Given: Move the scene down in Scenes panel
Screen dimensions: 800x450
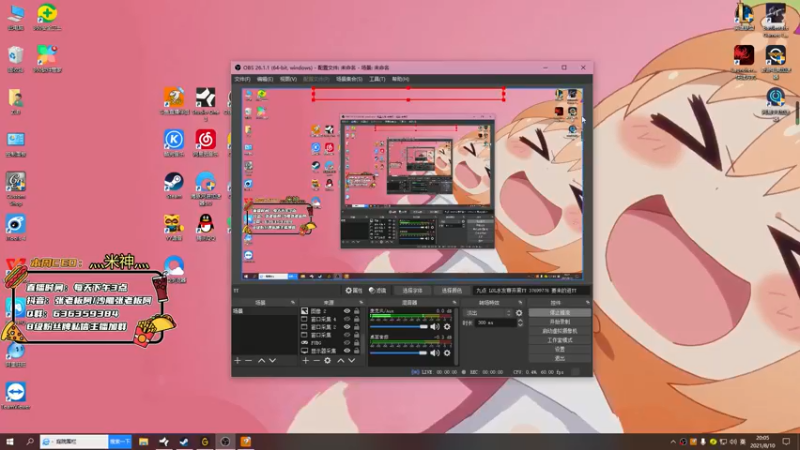Looking at the screenshot, I should (x=272, y=361).
